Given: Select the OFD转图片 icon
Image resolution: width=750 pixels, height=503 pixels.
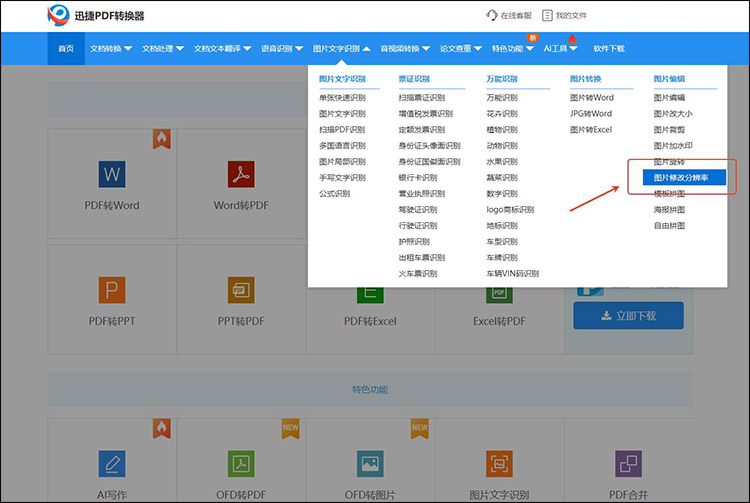Looking at the screenshot, I should point(370,463).
